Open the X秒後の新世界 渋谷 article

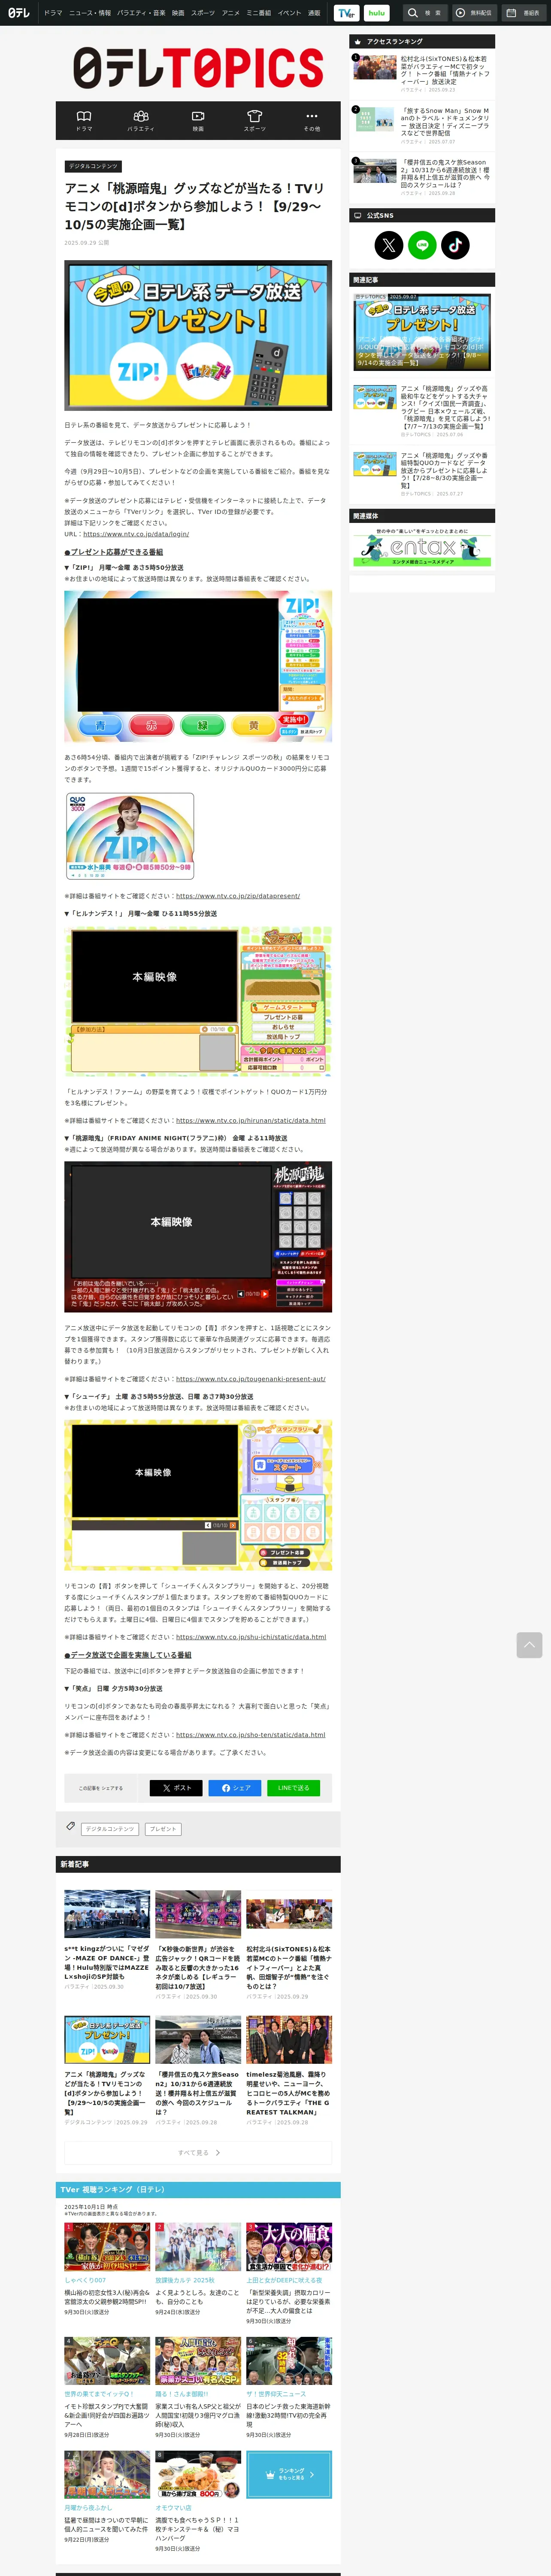click(198, 1945)
